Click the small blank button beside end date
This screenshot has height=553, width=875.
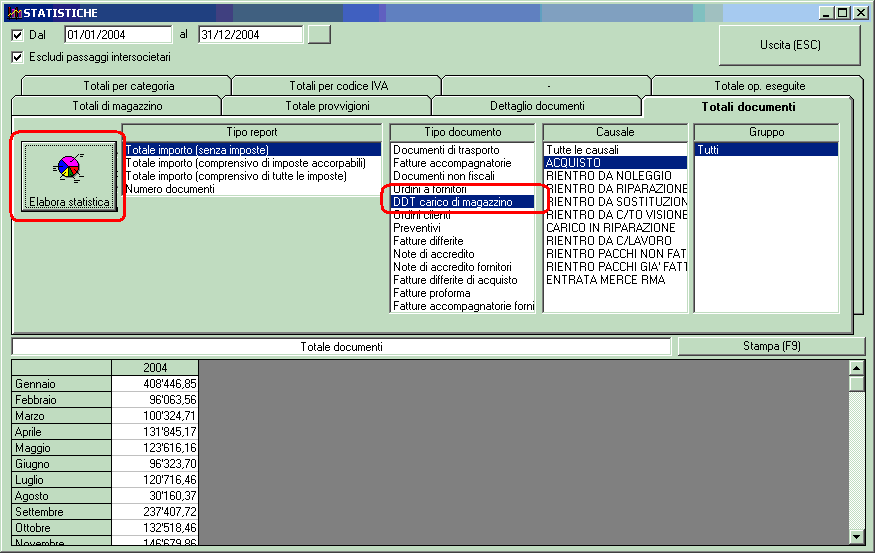tap(319, 35)
